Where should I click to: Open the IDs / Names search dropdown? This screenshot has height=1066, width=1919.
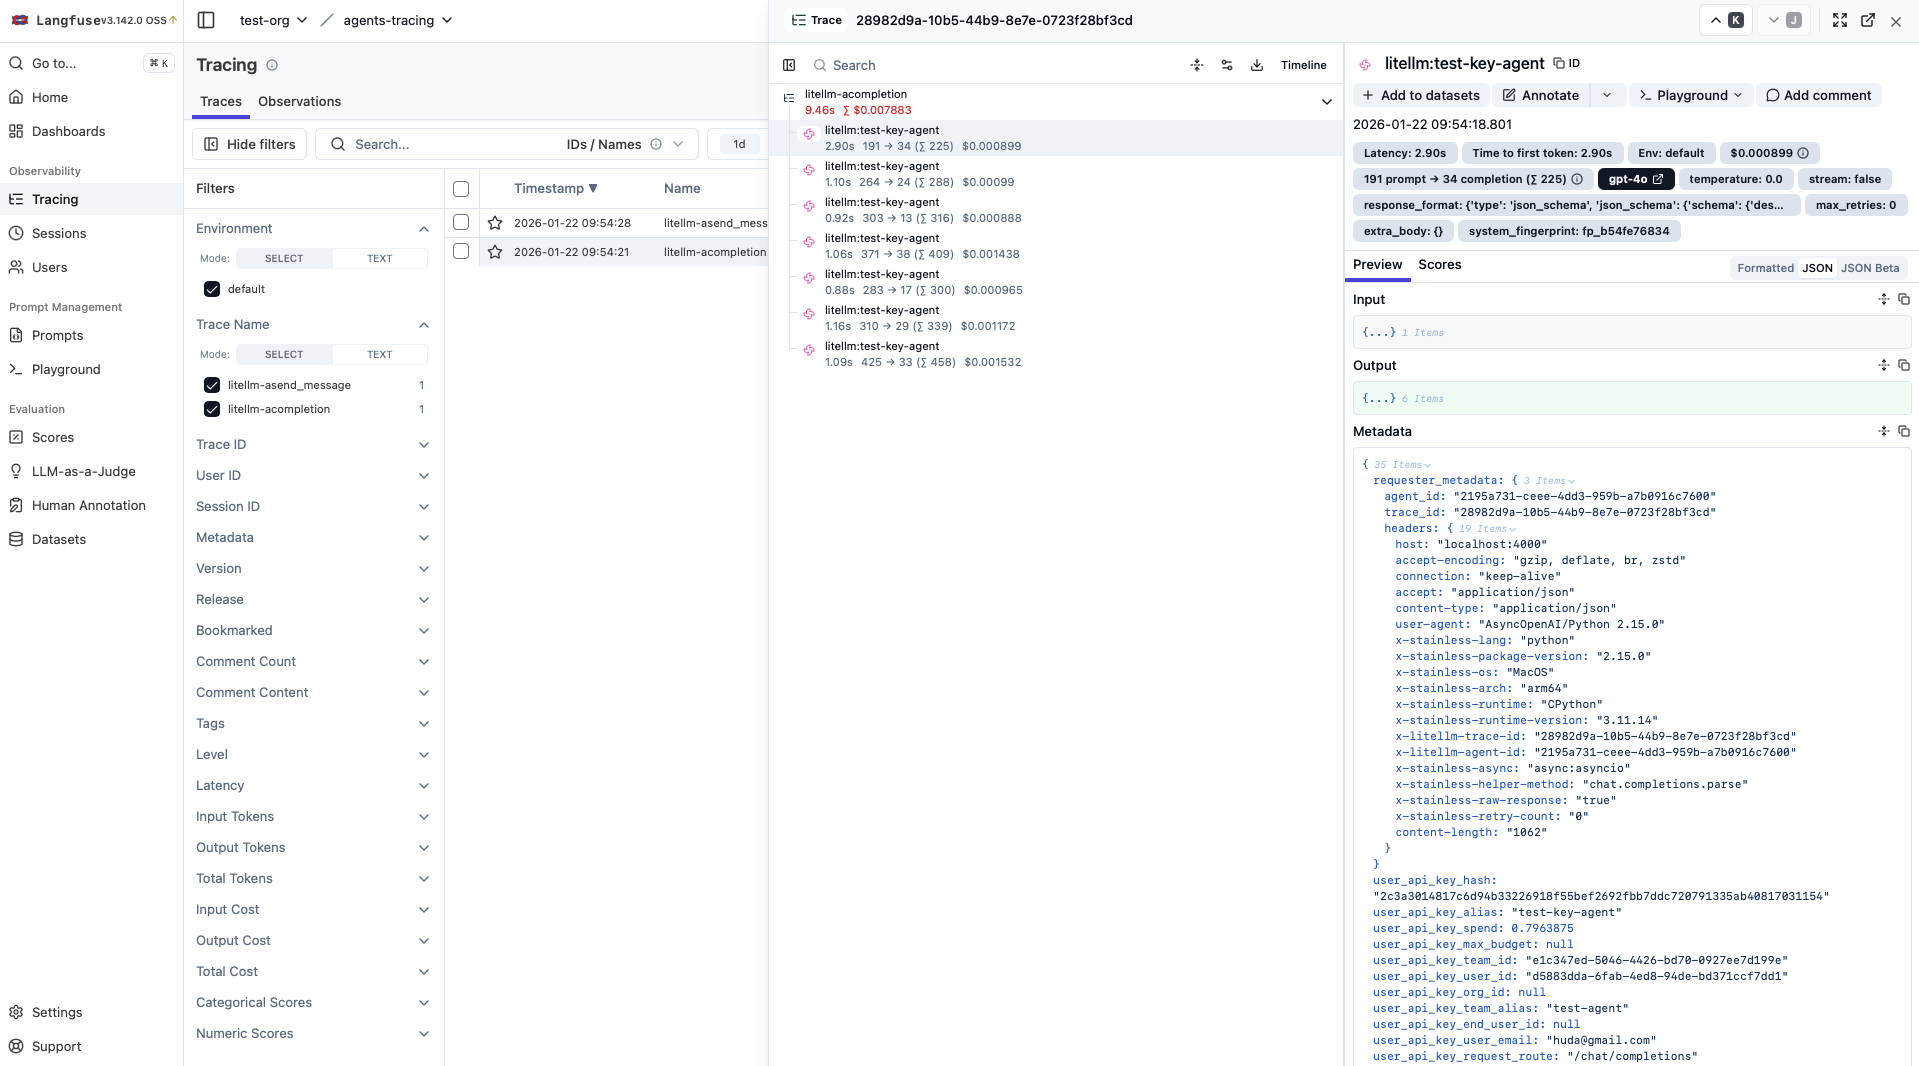(x=625, y=144)
